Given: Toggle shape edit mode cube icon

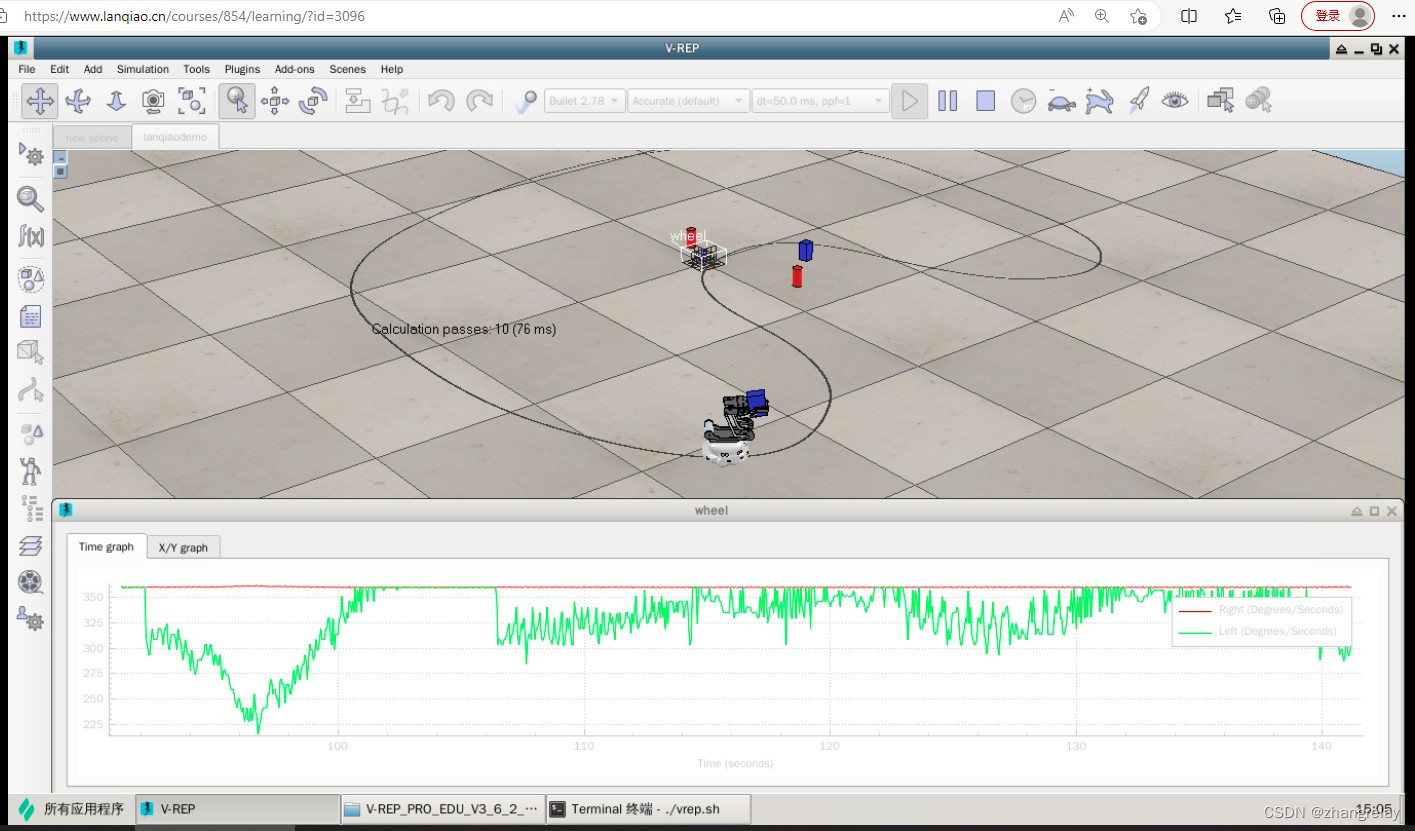Looking at the screenshot, I should point(31,352).
